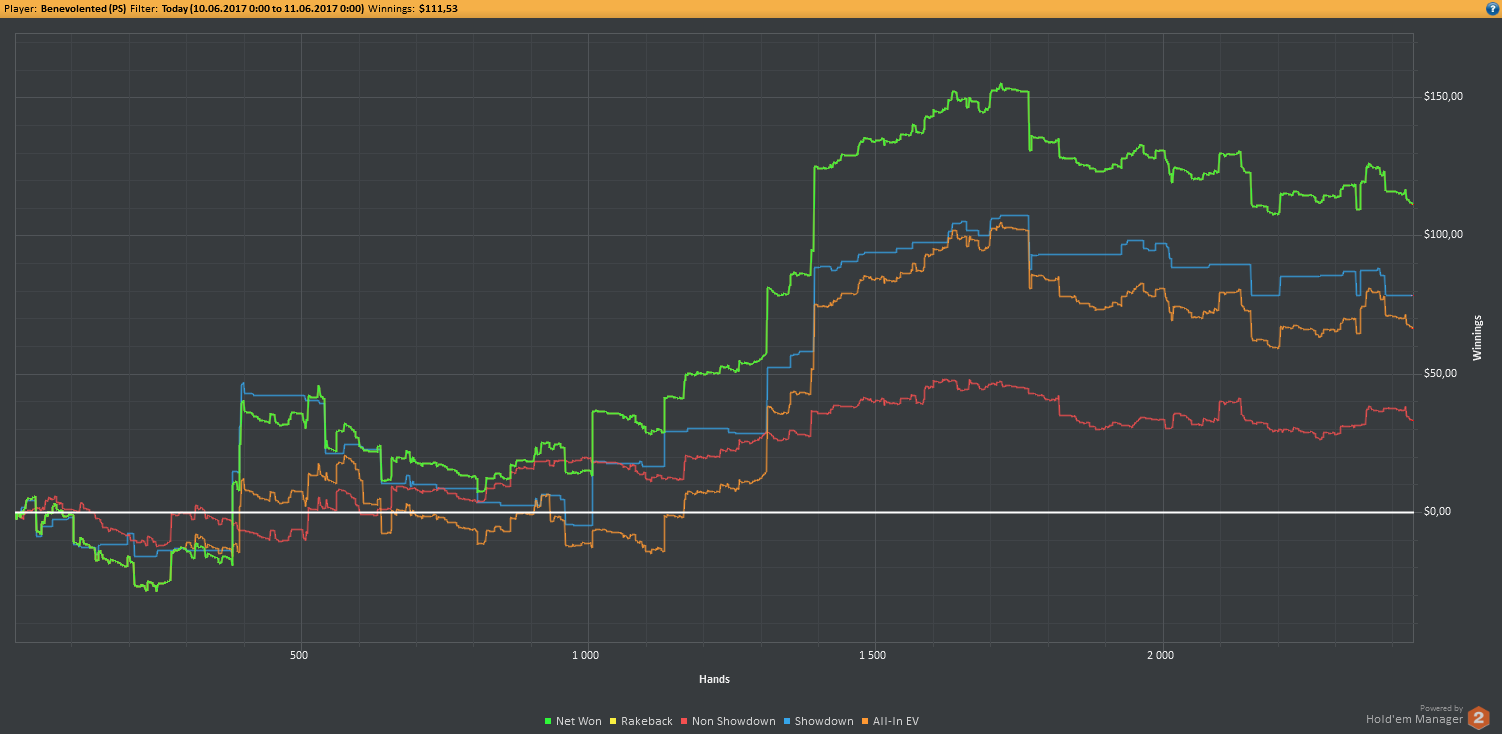1502x734 pixels.
Task: Click the yellow Rakeback legend swatch
Action: point(613,721)
